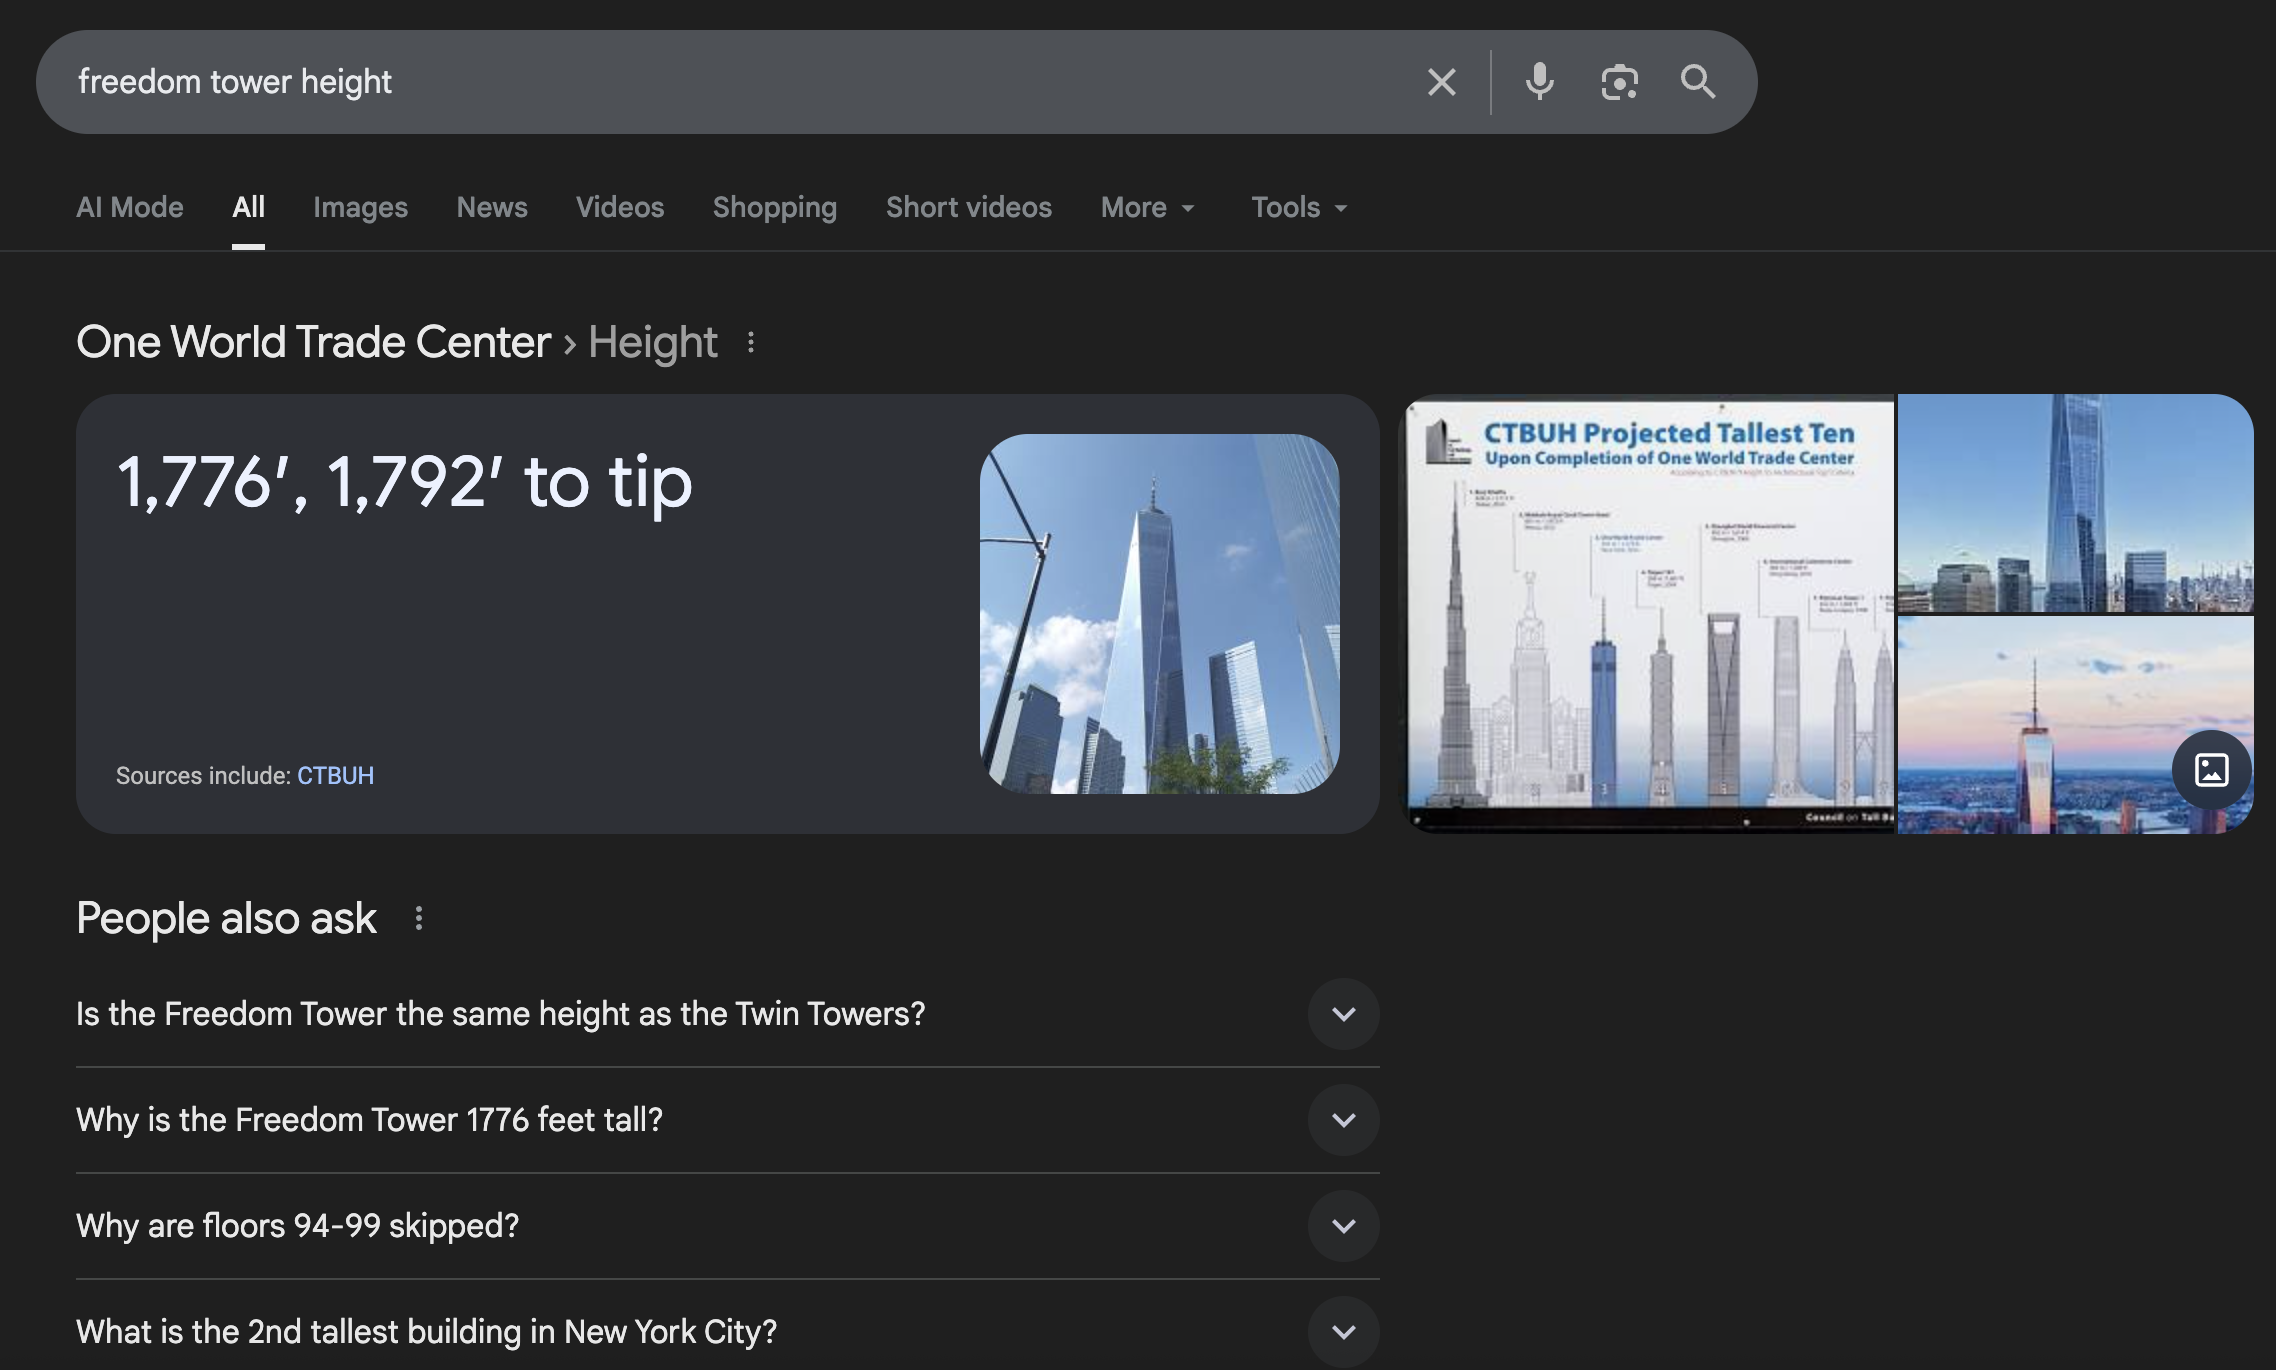The height and width of the screenshot is (1370, 2276).
Task: Expand 2nd tallest building question
Action: pos(1343,1332)
